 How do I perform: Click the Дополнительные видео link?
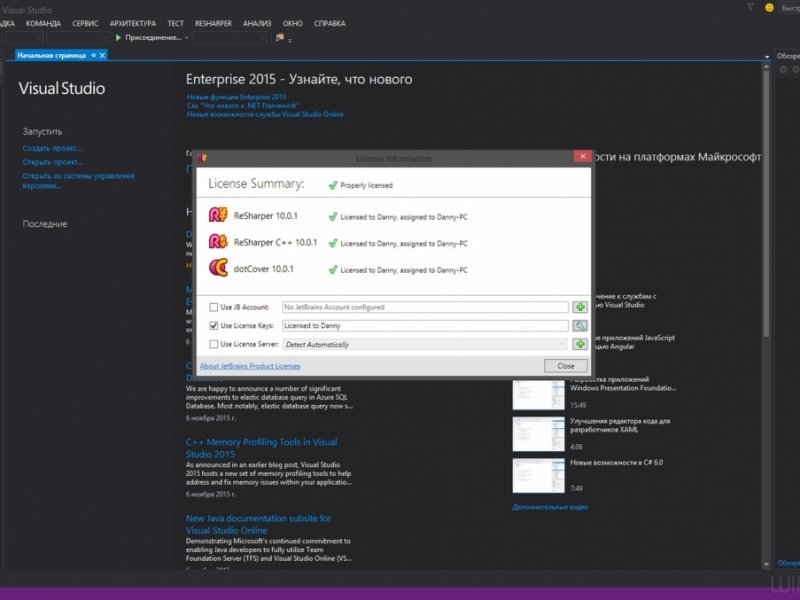(550, 507)
